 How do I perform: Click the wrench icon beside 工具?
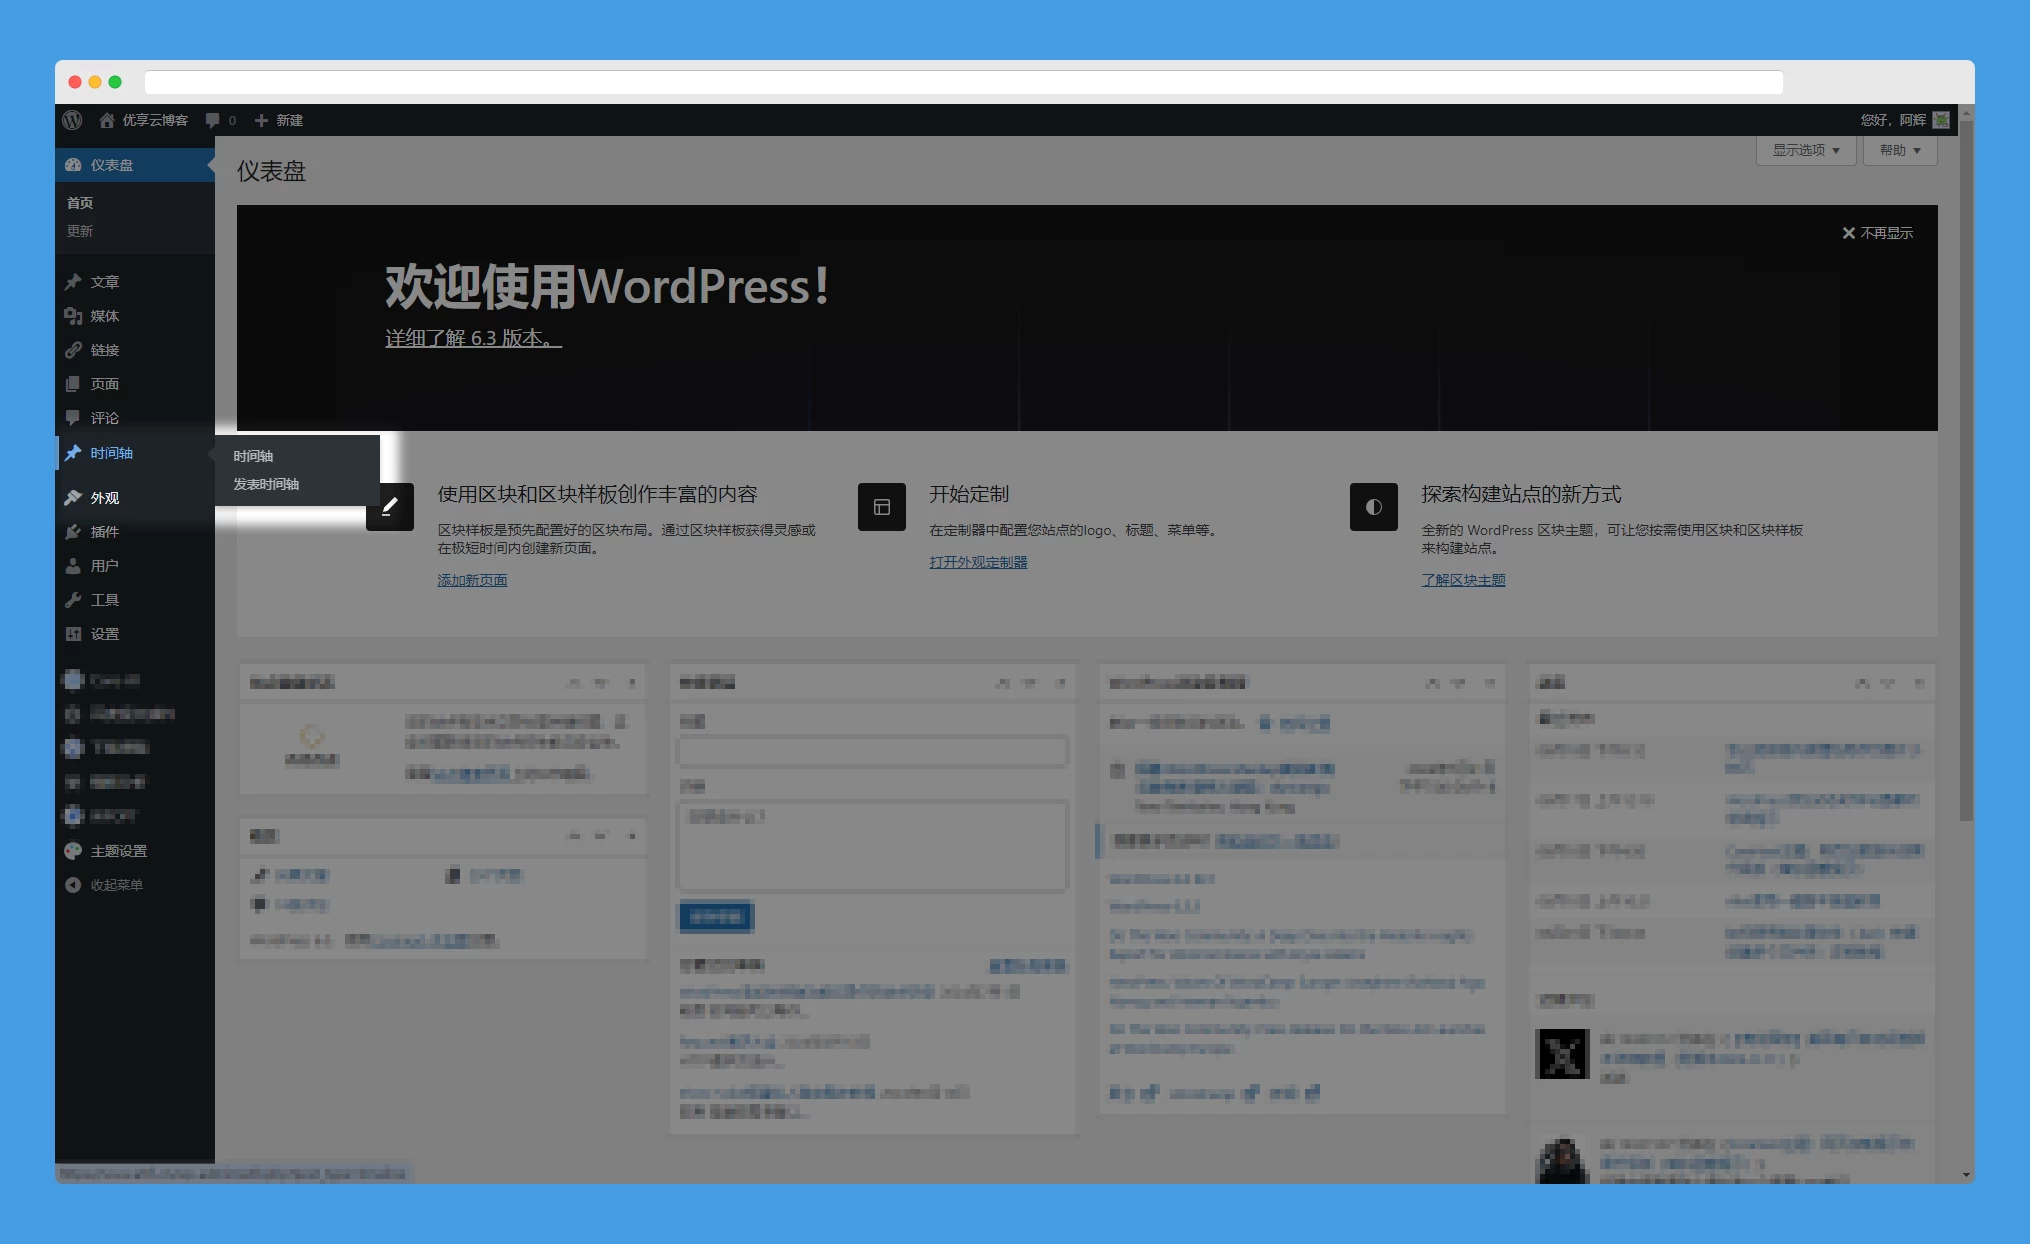tap(73, 600)
